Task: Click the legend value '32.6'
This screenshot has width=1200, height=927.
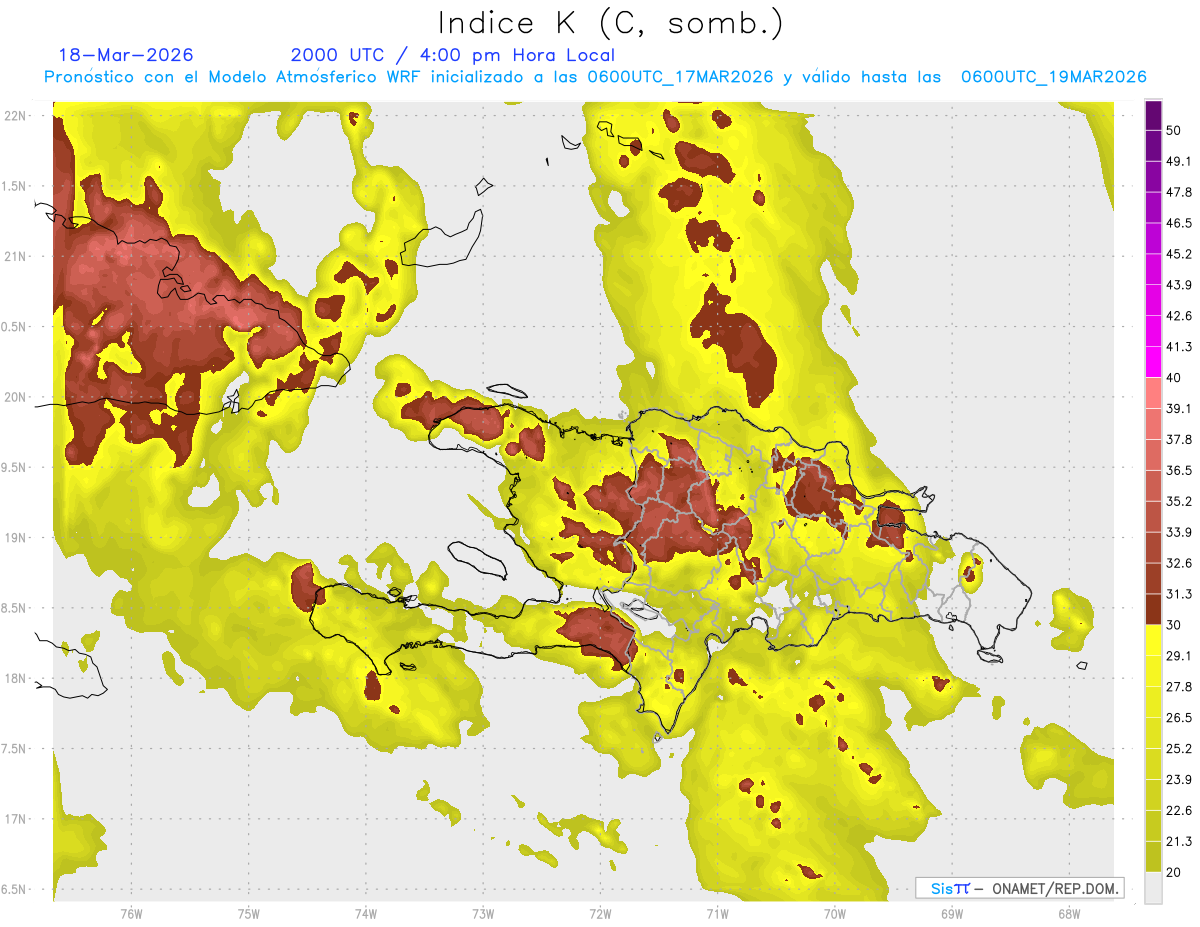Action: pos(1179,563)
